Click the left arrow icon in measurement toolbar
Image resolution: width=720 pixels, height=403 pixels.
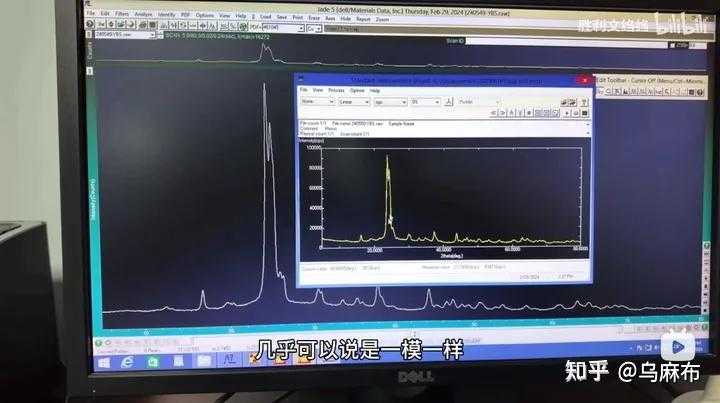(493, 113)
